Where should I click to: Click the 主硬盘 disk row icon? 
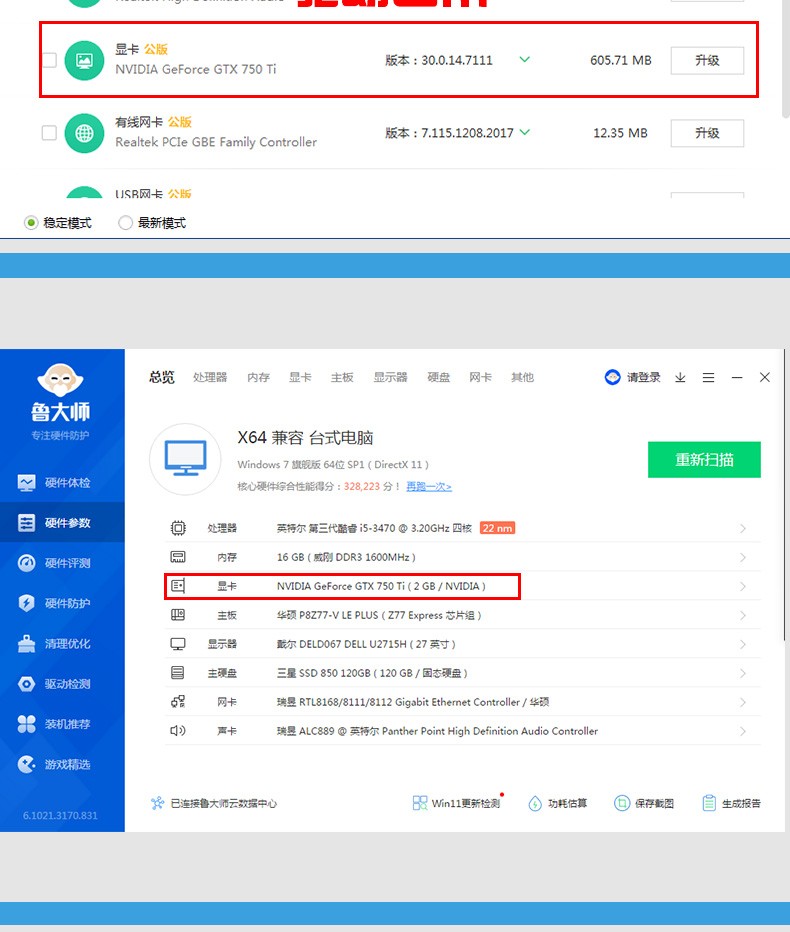(178, 673)
